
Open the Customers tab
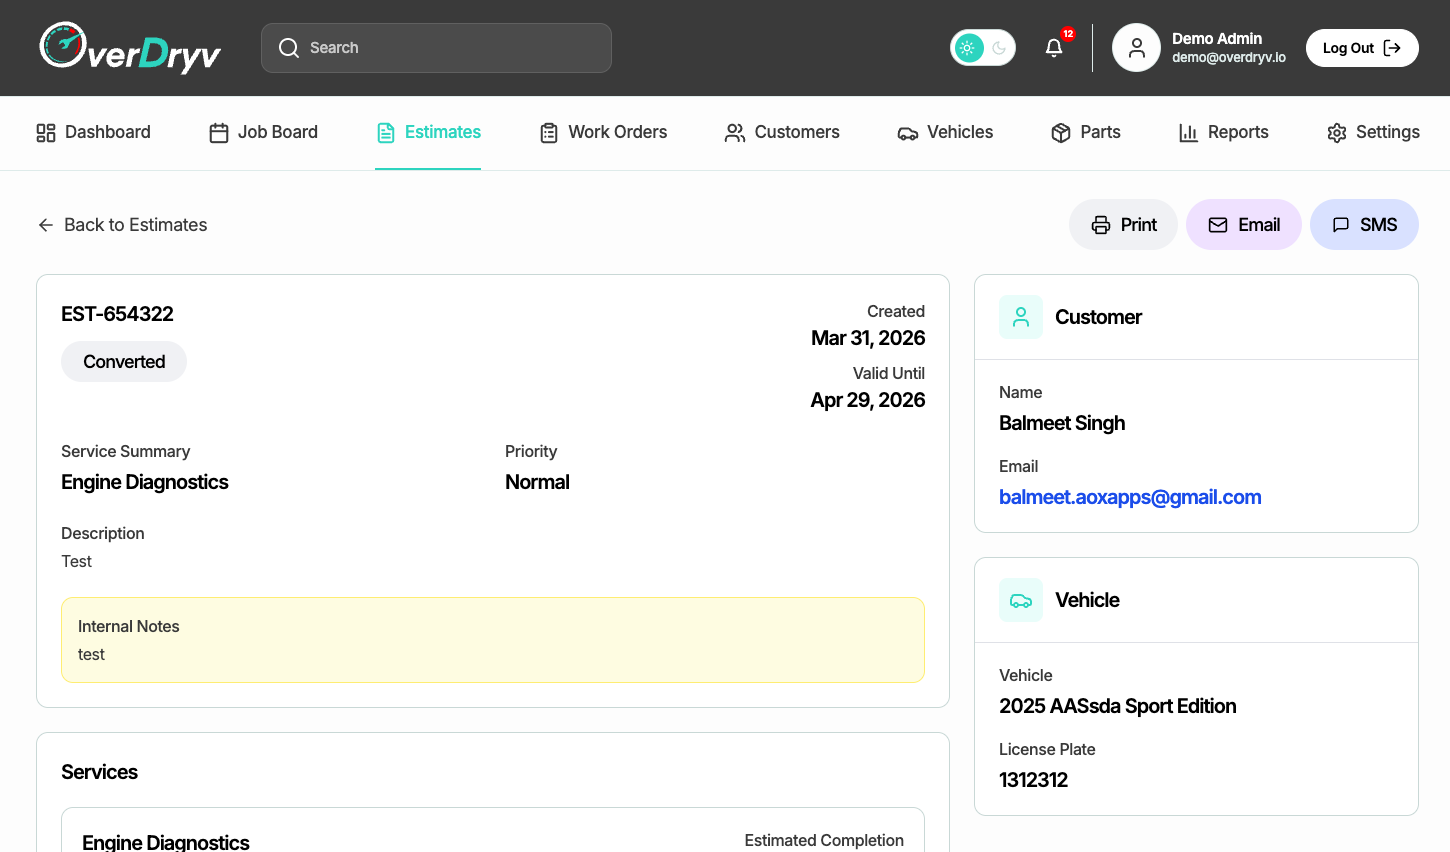click(782, 132)
